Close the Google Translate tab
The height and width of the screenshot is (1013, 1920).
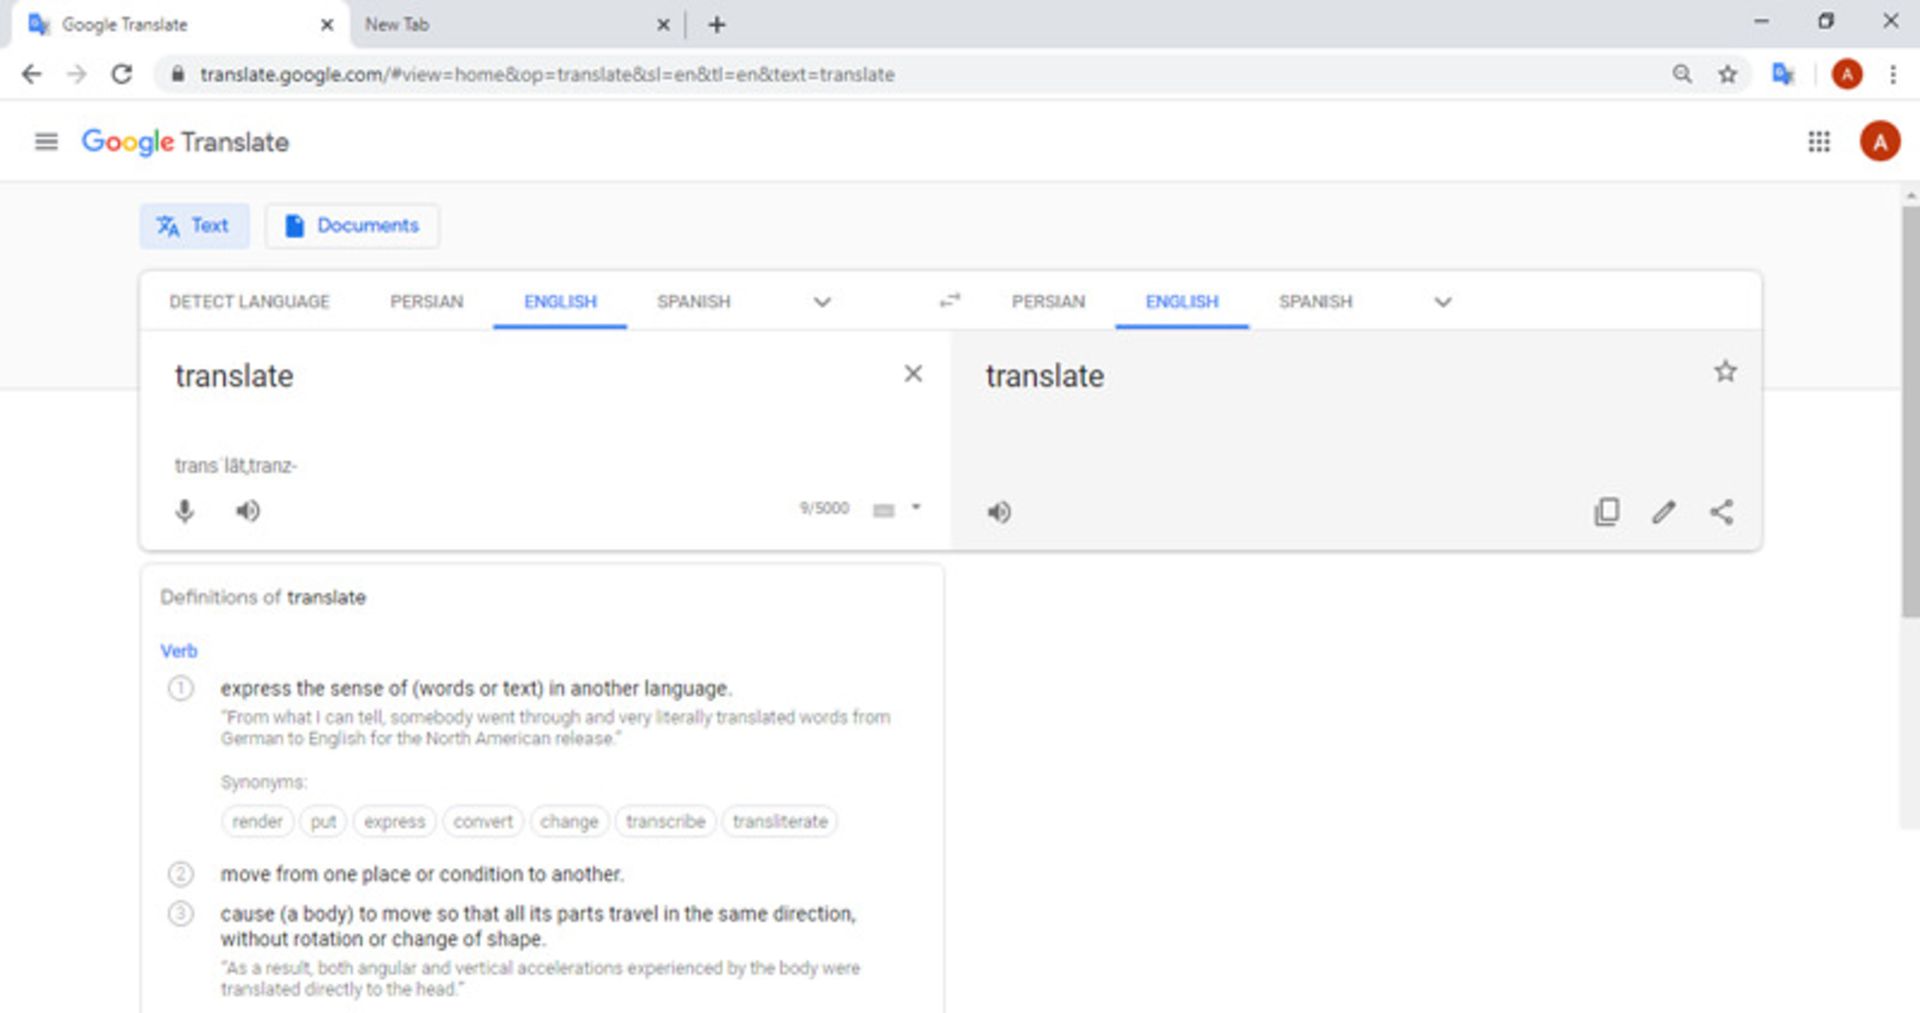(x=327, y=25)
